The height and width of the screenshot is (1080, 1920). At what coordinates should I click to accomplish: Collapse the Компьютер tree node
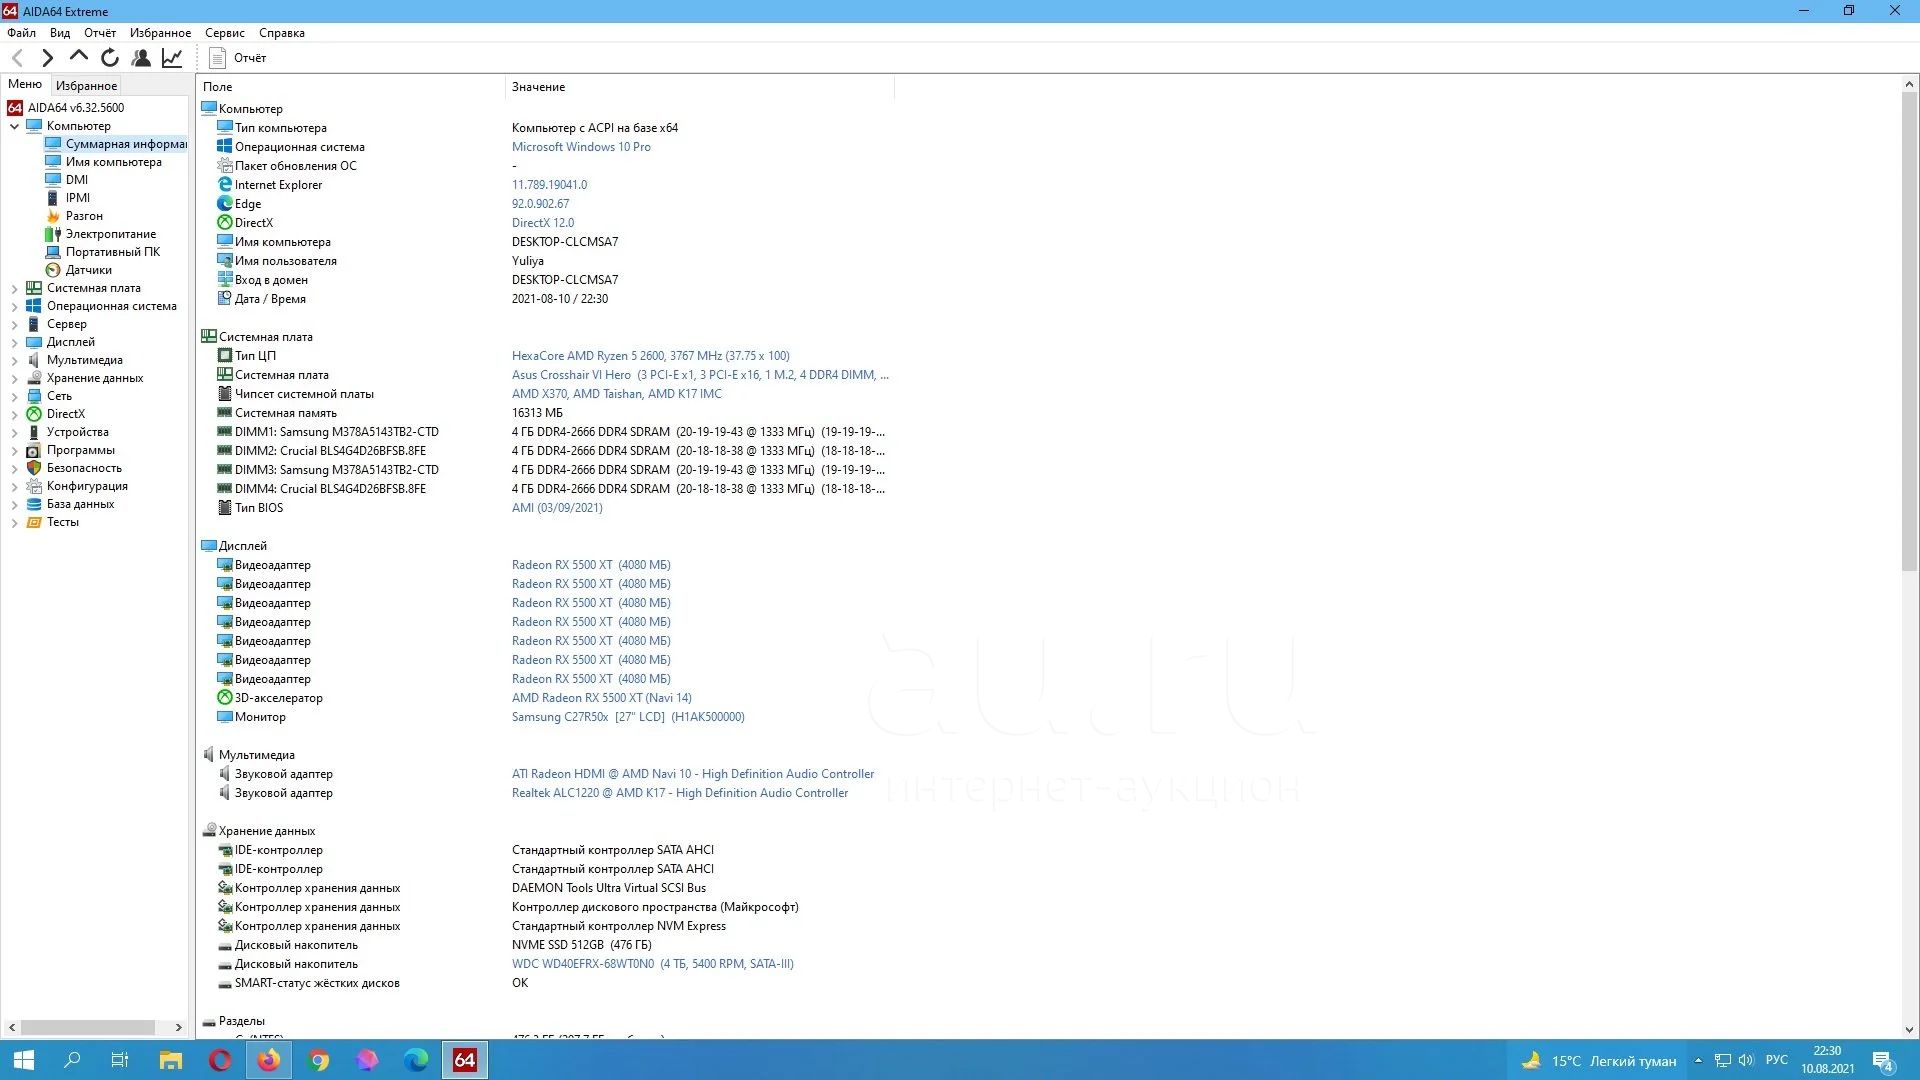14,126
